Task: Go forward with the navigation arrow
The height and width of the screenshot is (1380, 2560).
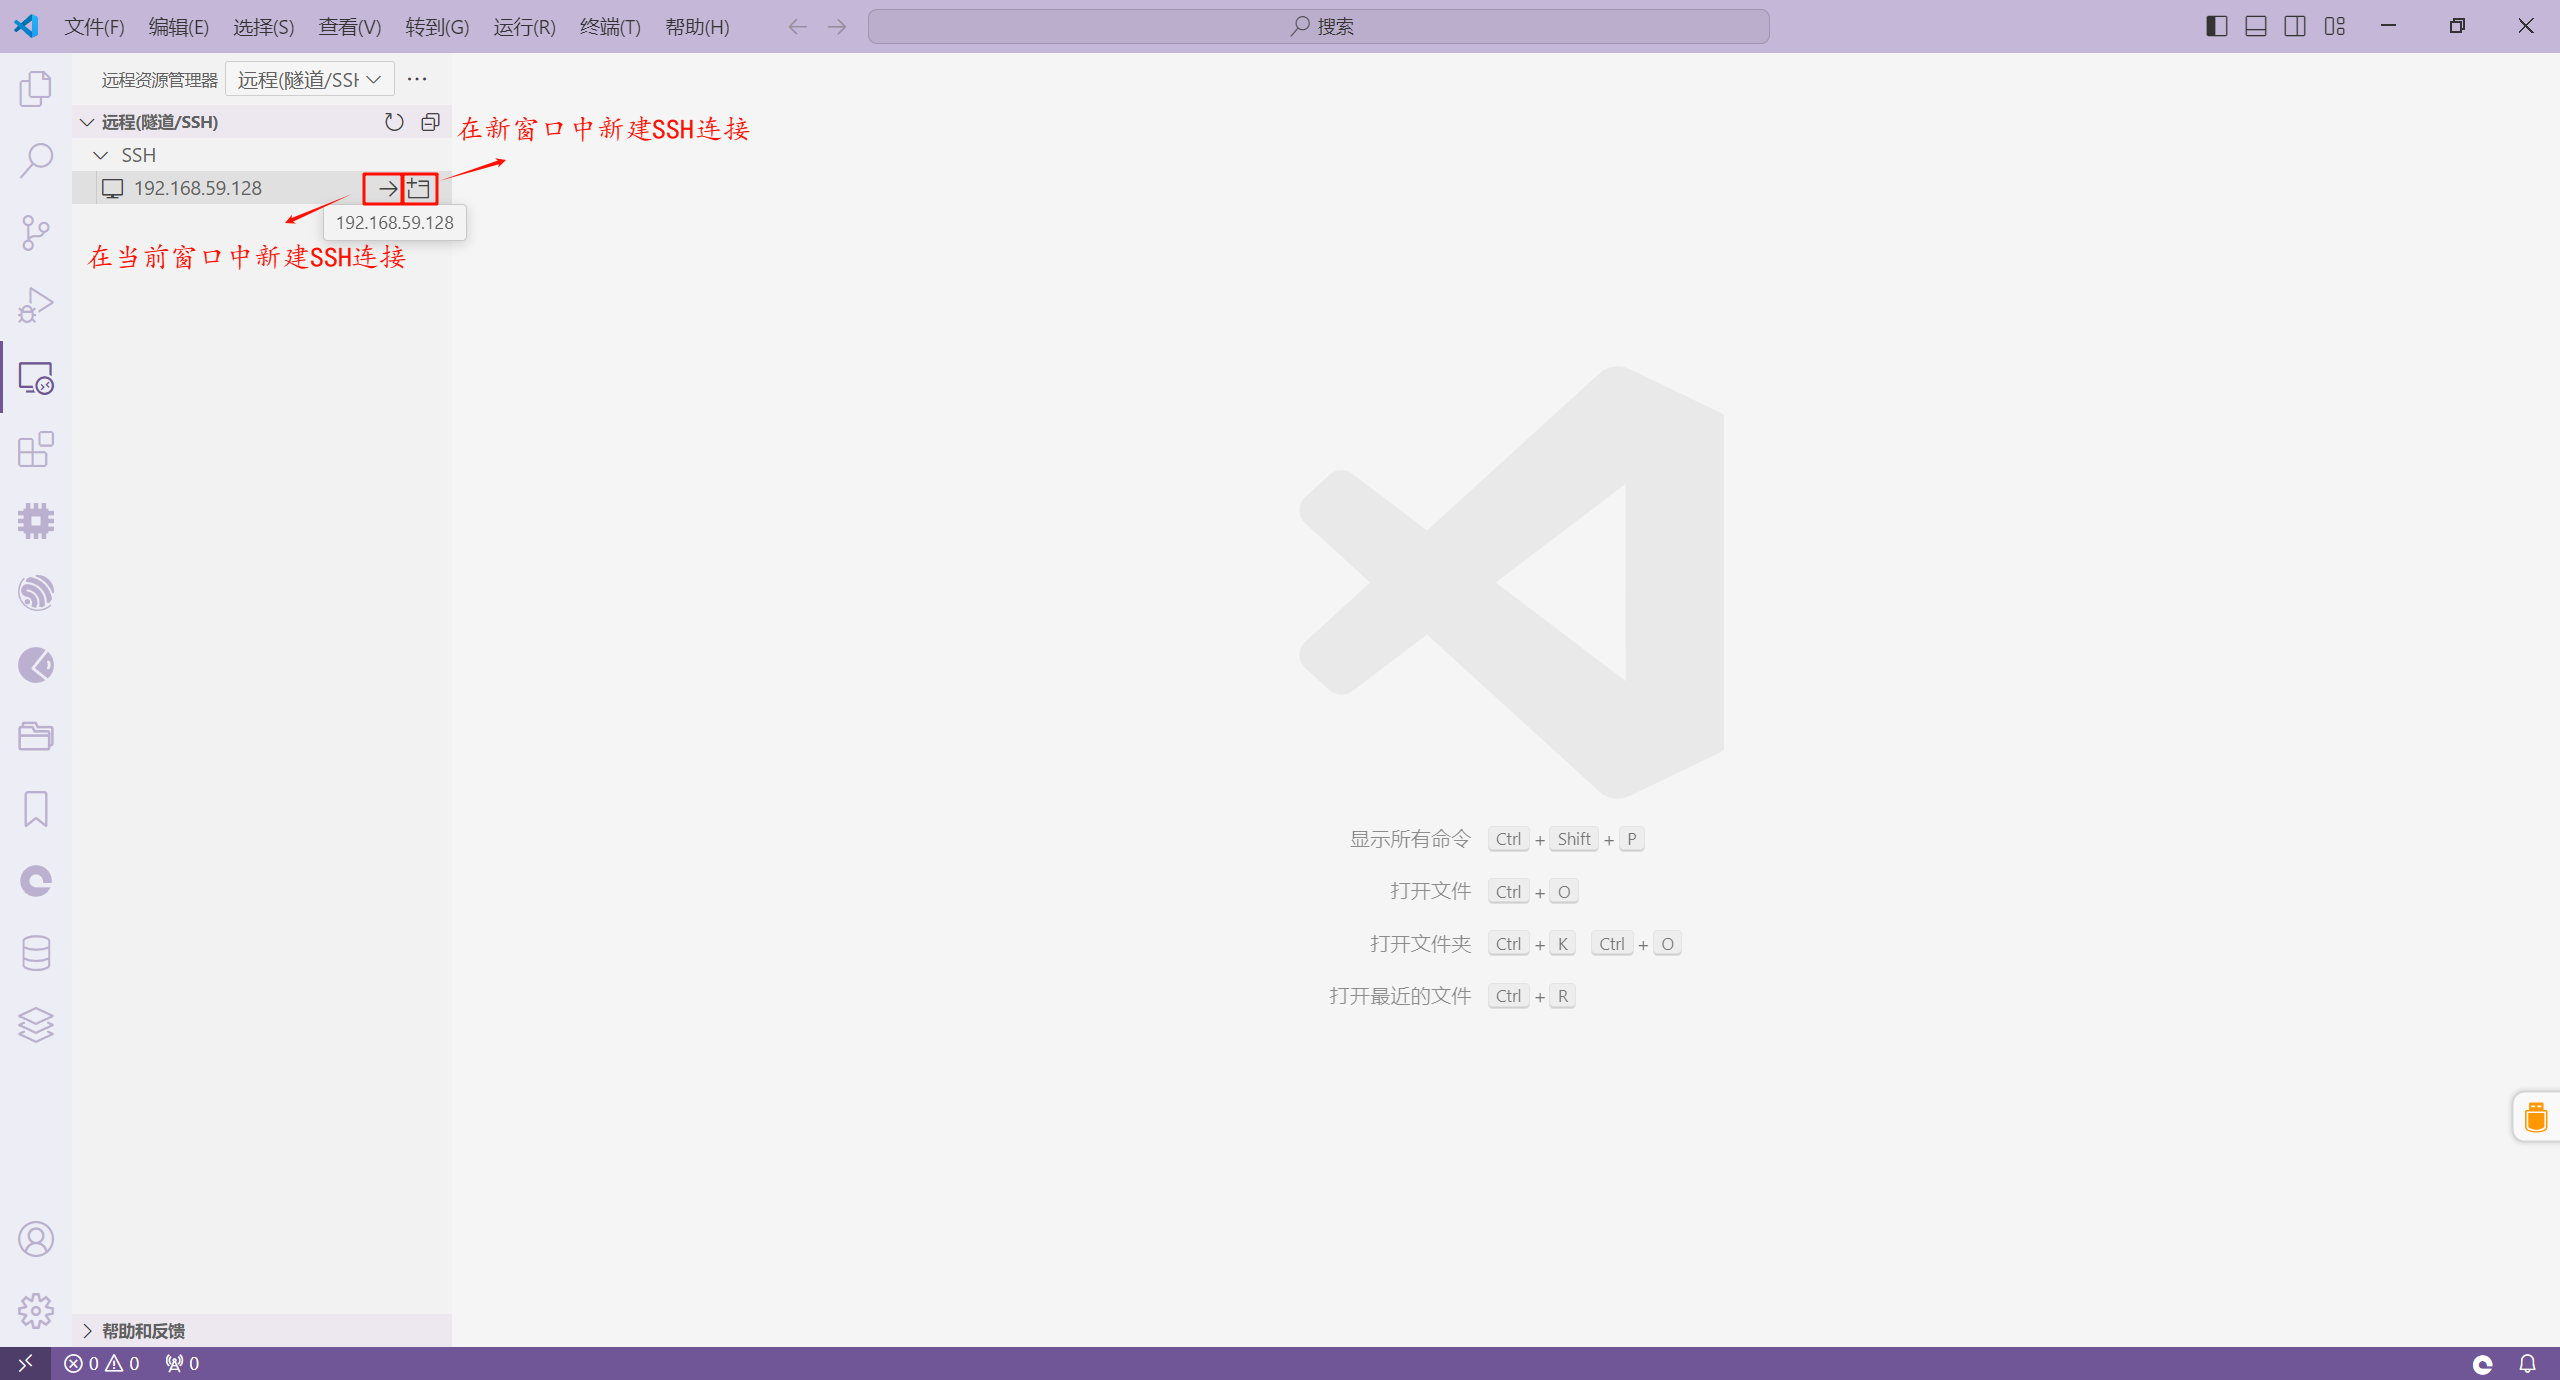Action: pos(837,27)
